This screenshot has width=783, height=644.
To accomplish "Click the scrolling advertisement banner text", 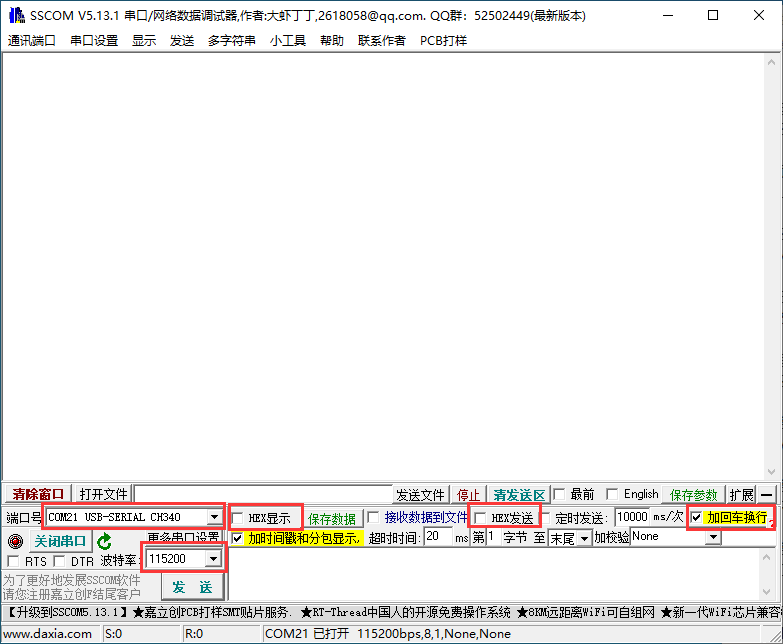I will [x=392, y=613].
